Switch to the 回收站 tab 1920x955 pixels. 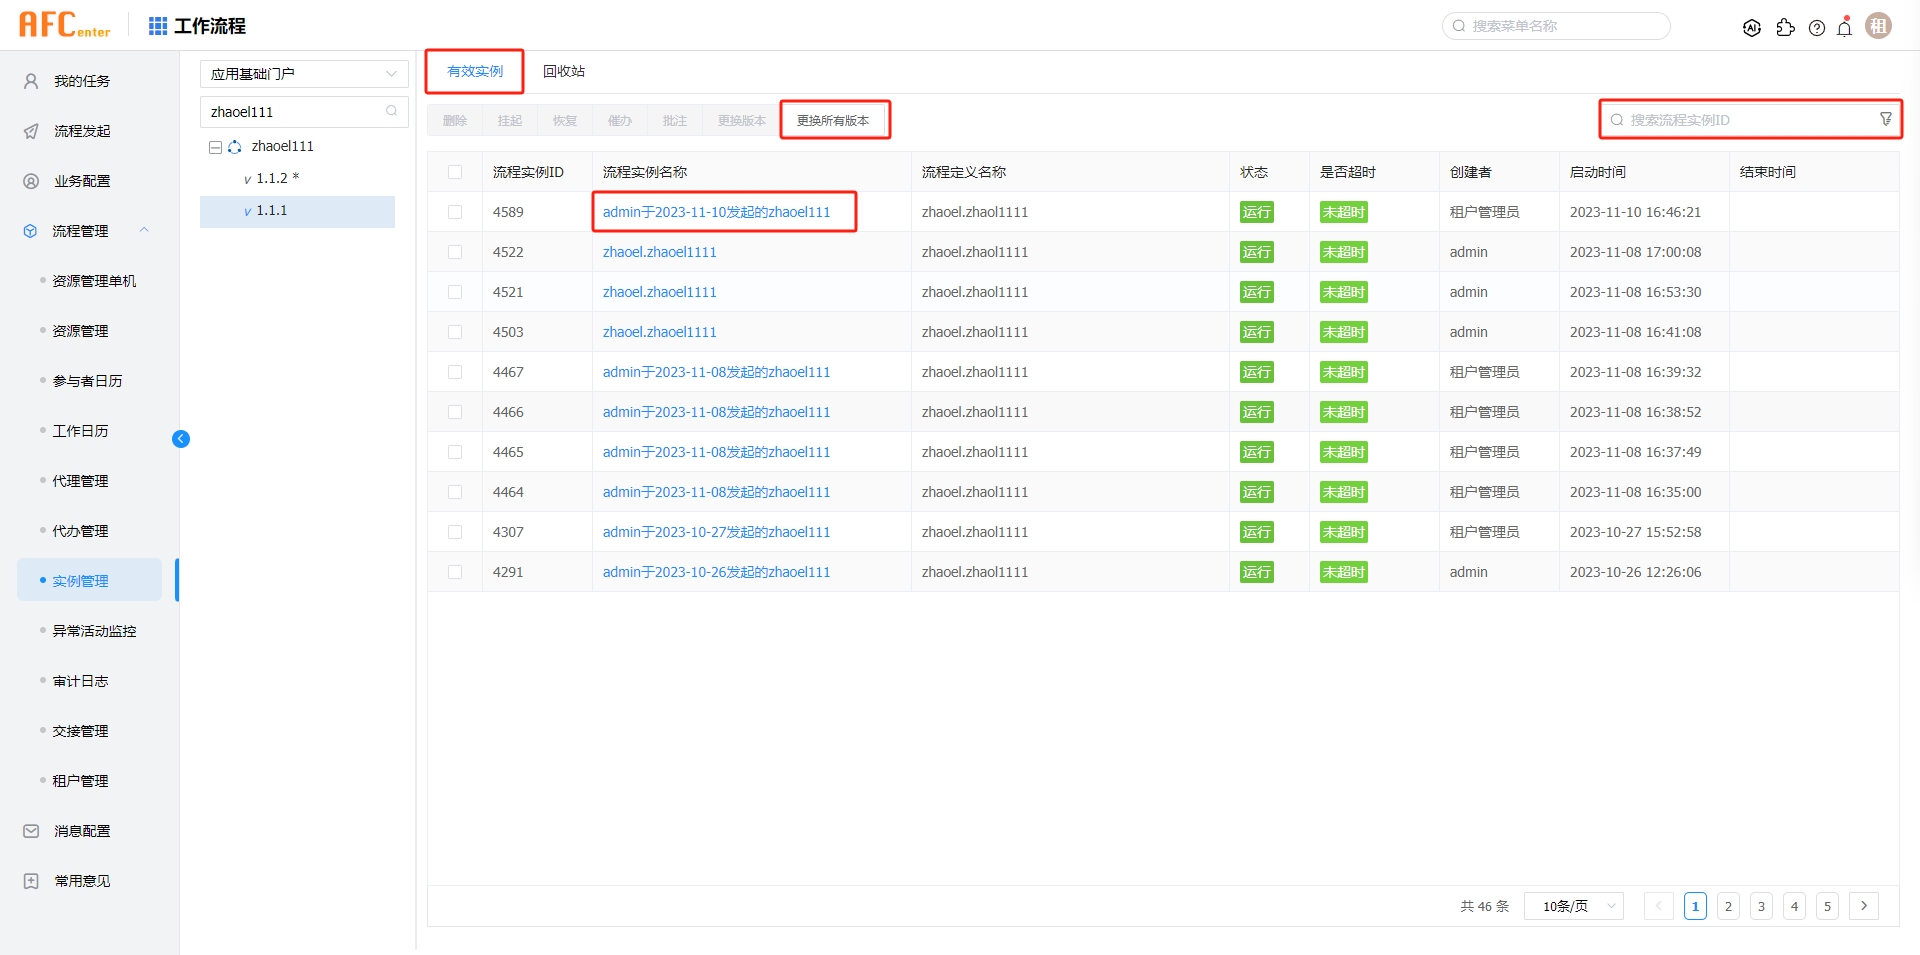(564, 71)
